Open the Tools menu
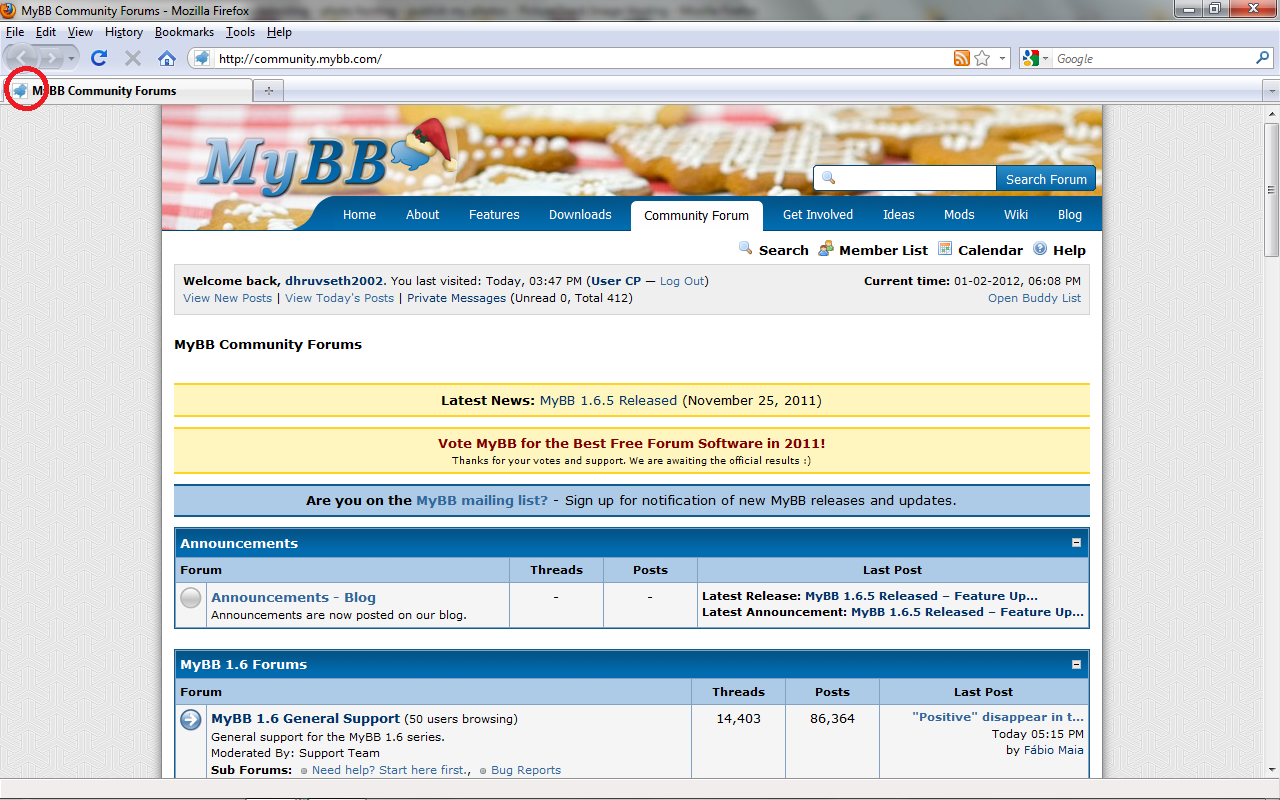Viewport: 1280px width, 800px height. (x=241, y=32)
